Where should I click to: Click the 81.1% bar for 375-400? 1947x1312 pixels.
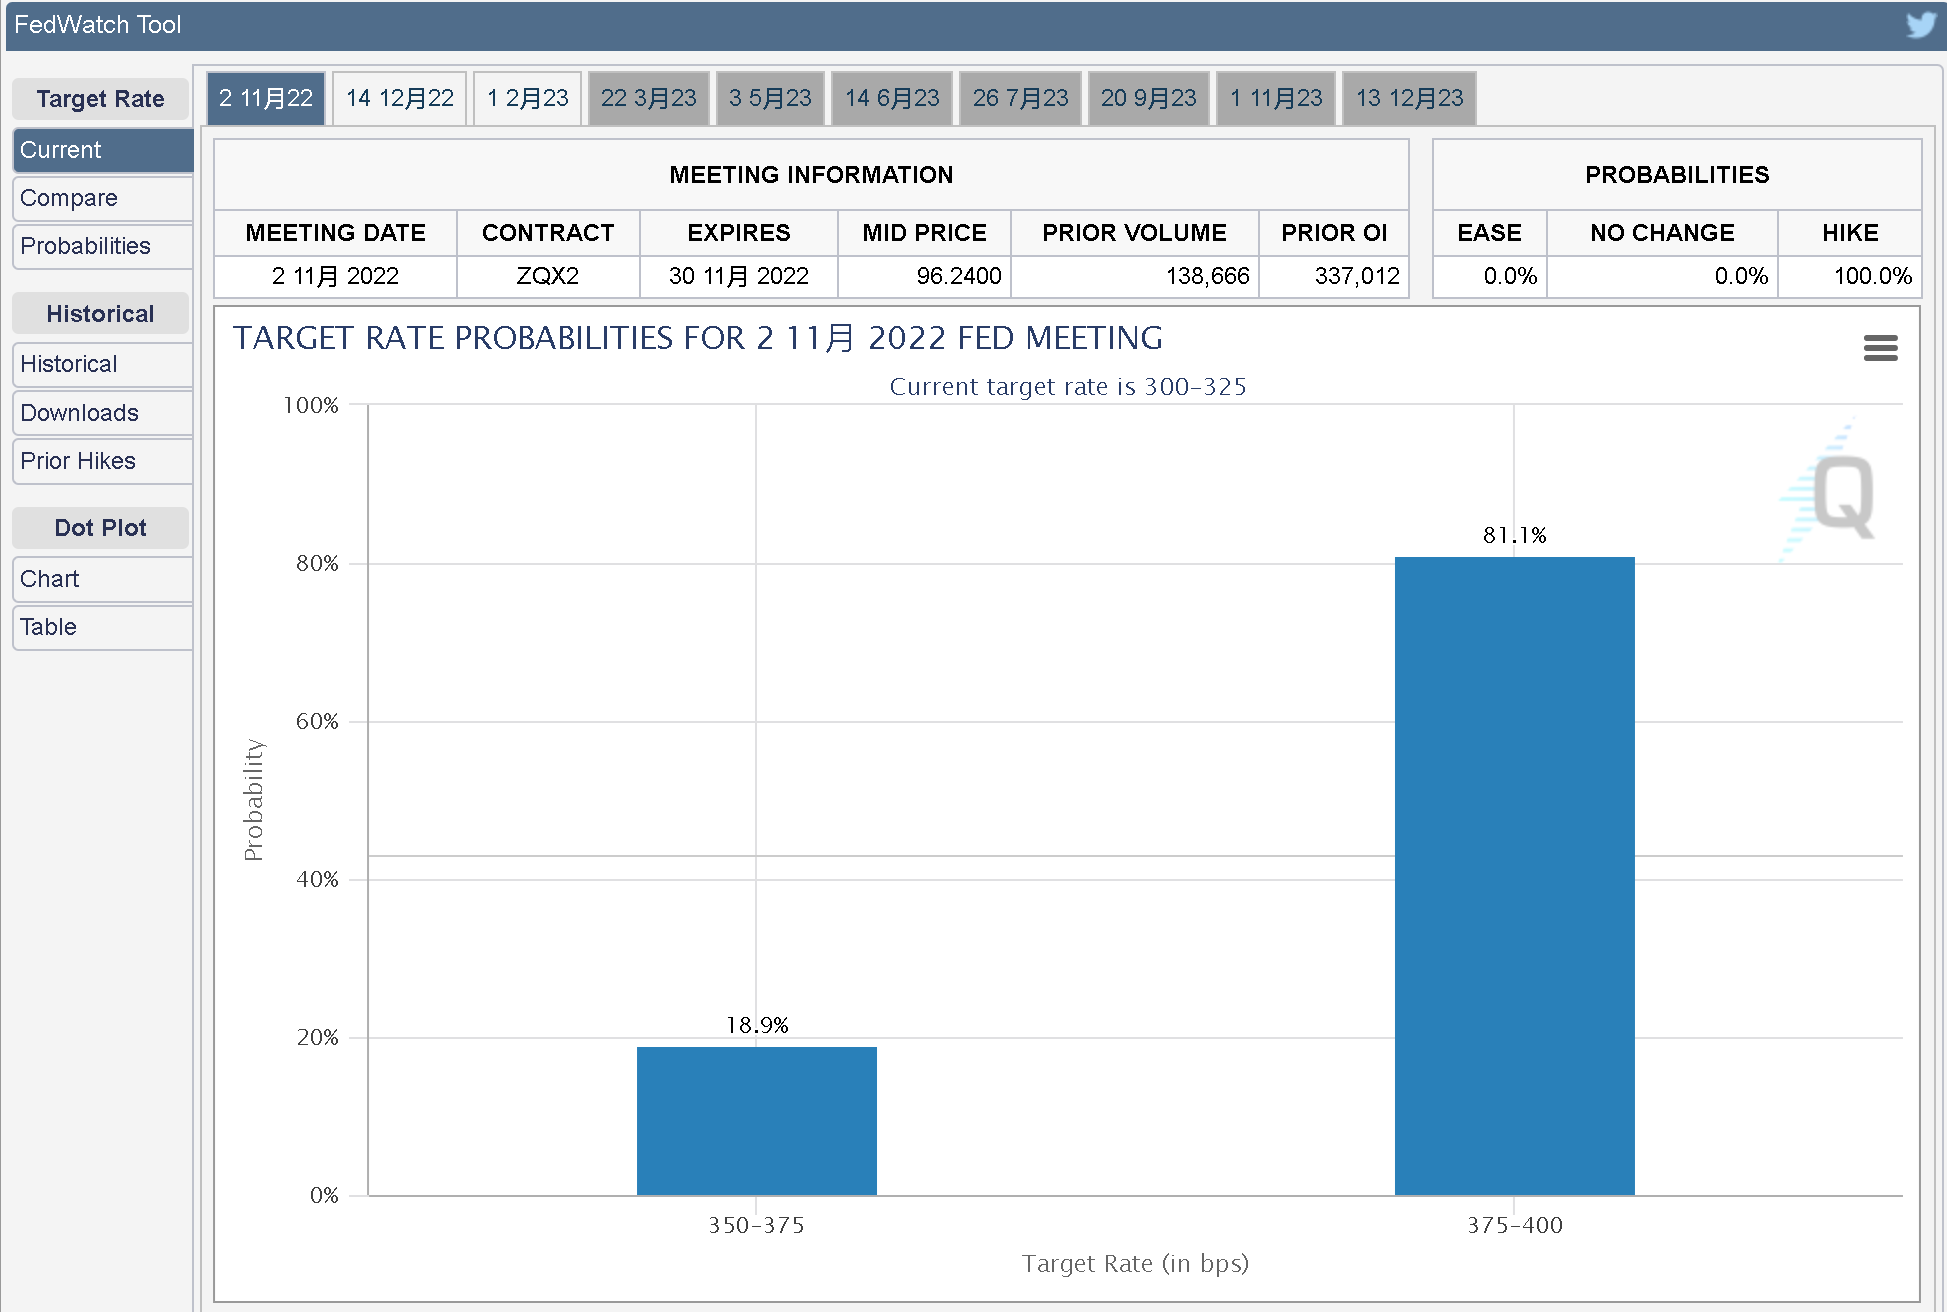click(x=1514, y=875)
